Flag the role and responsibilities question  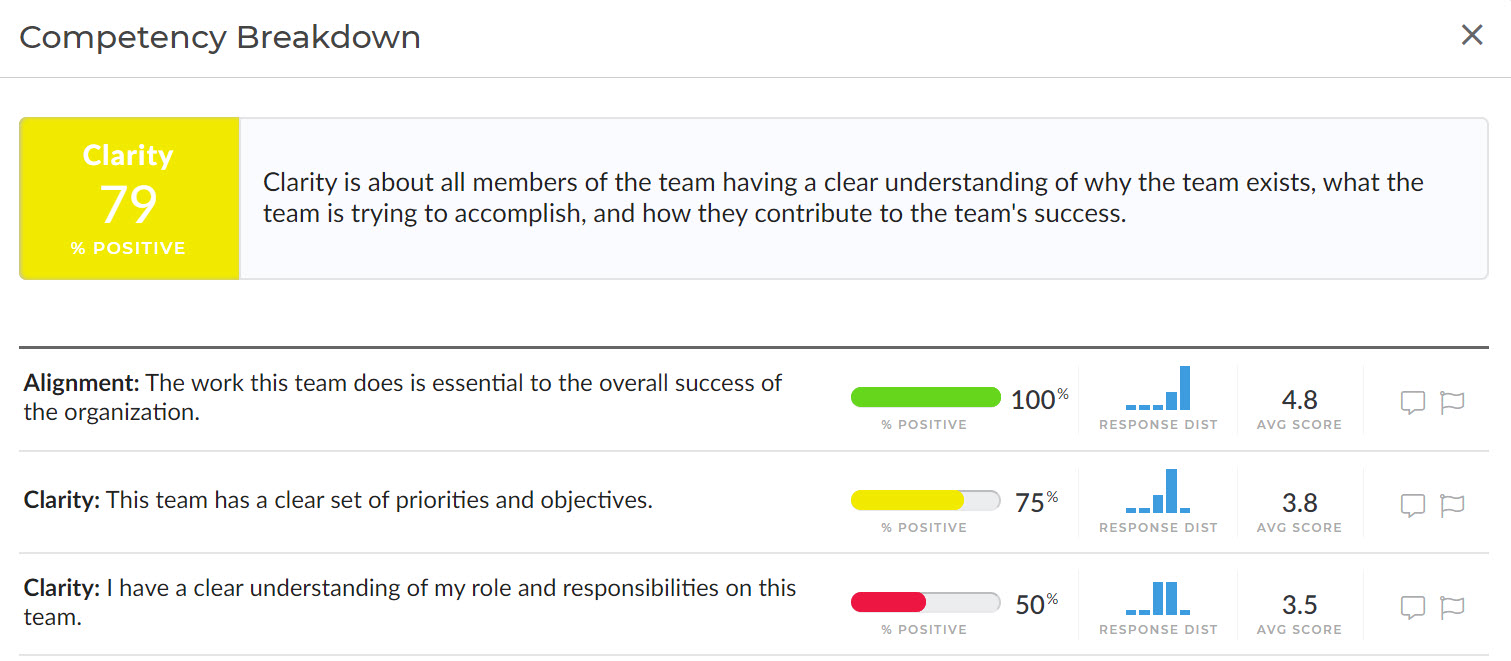pos(1452,607)
